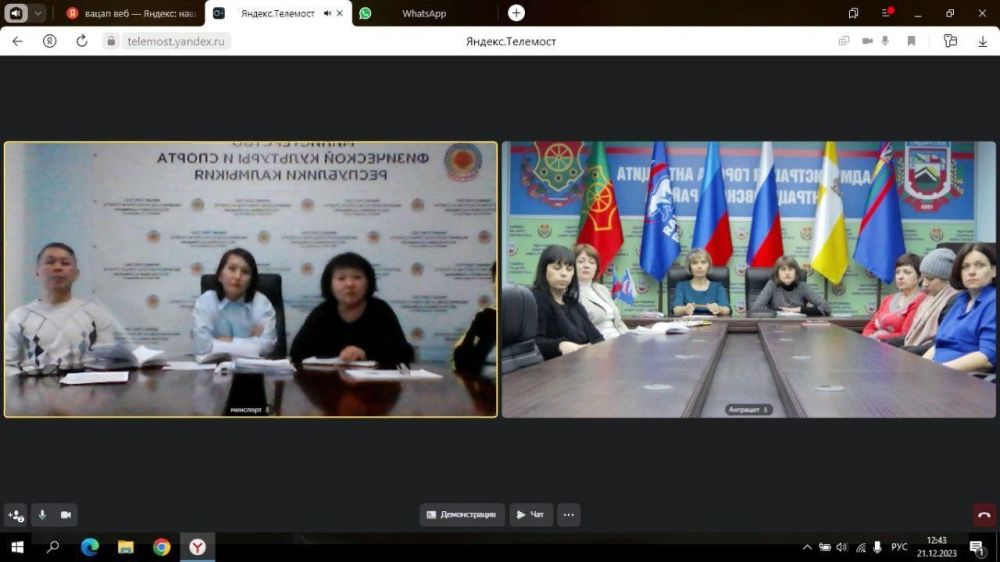The width and height of the screenshot is (1000, 562).
Task: Click microphone permission icon in address bar
Action: [x=885, y=41]
